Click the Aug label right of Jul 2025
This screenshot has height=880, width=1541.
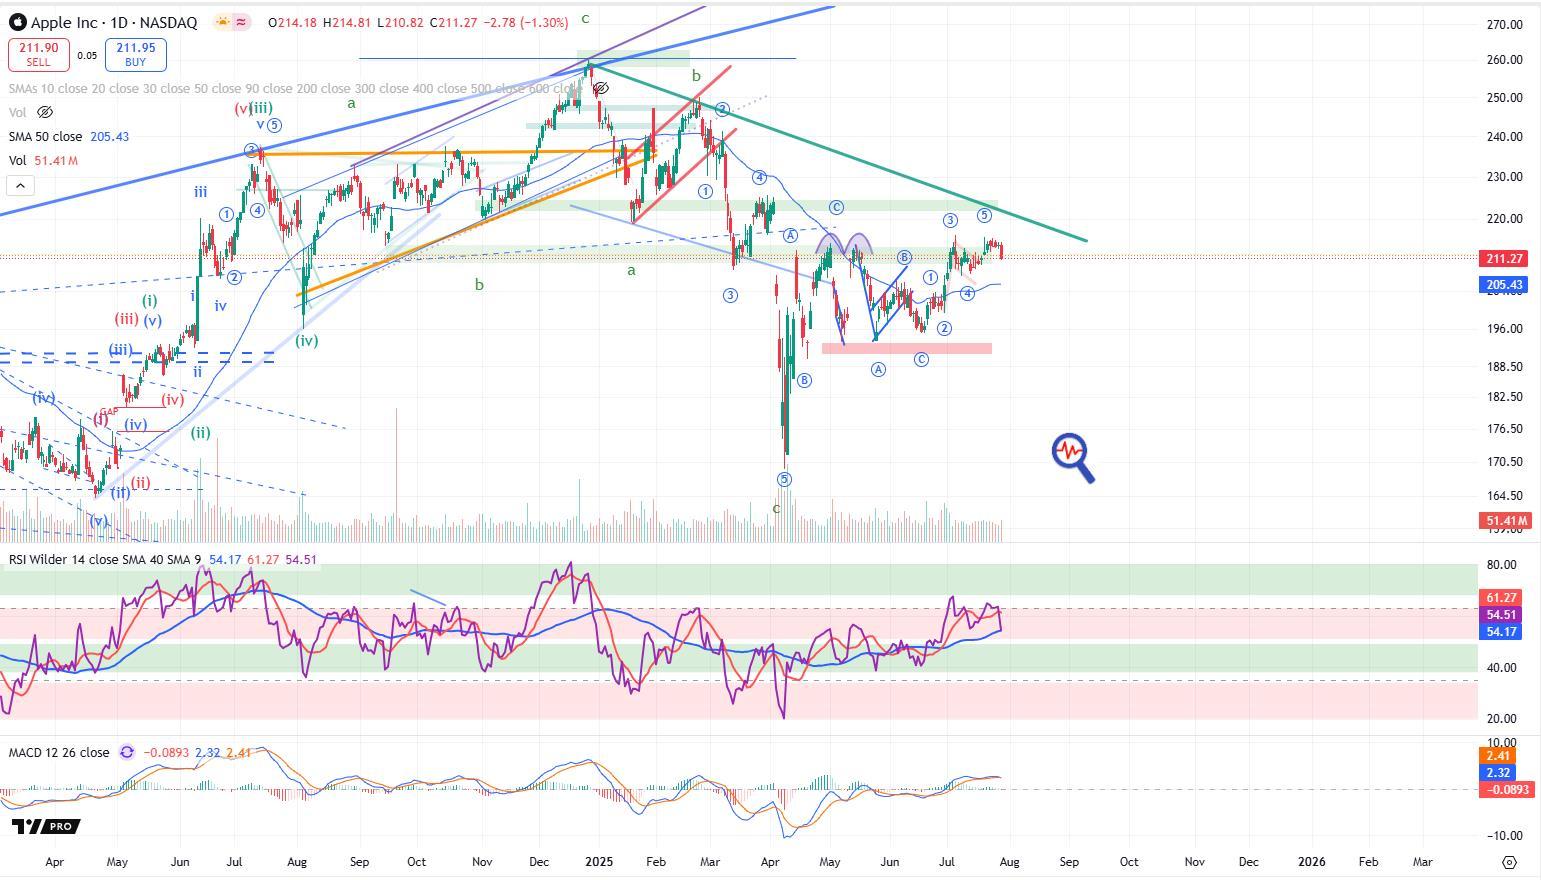(x=1009, y=861)
